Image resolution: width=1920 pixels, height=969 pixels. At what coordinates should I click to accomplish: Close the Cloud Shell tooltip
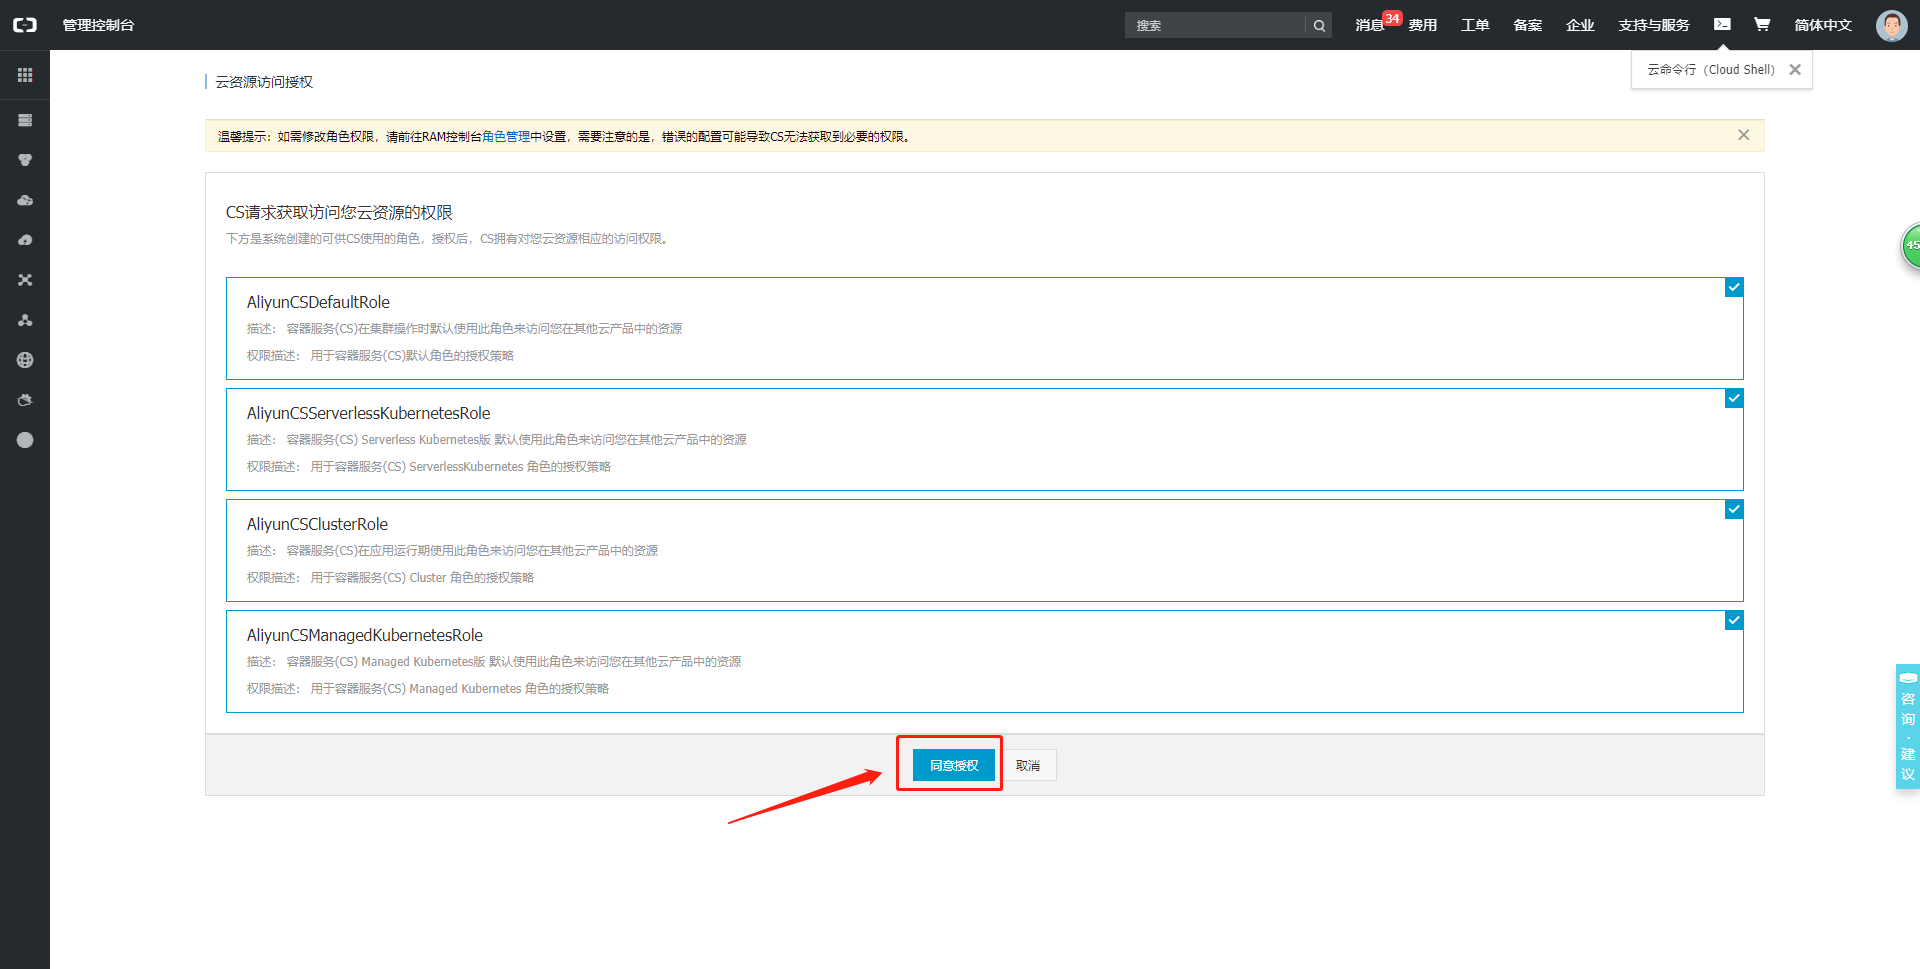[1795, 70]
